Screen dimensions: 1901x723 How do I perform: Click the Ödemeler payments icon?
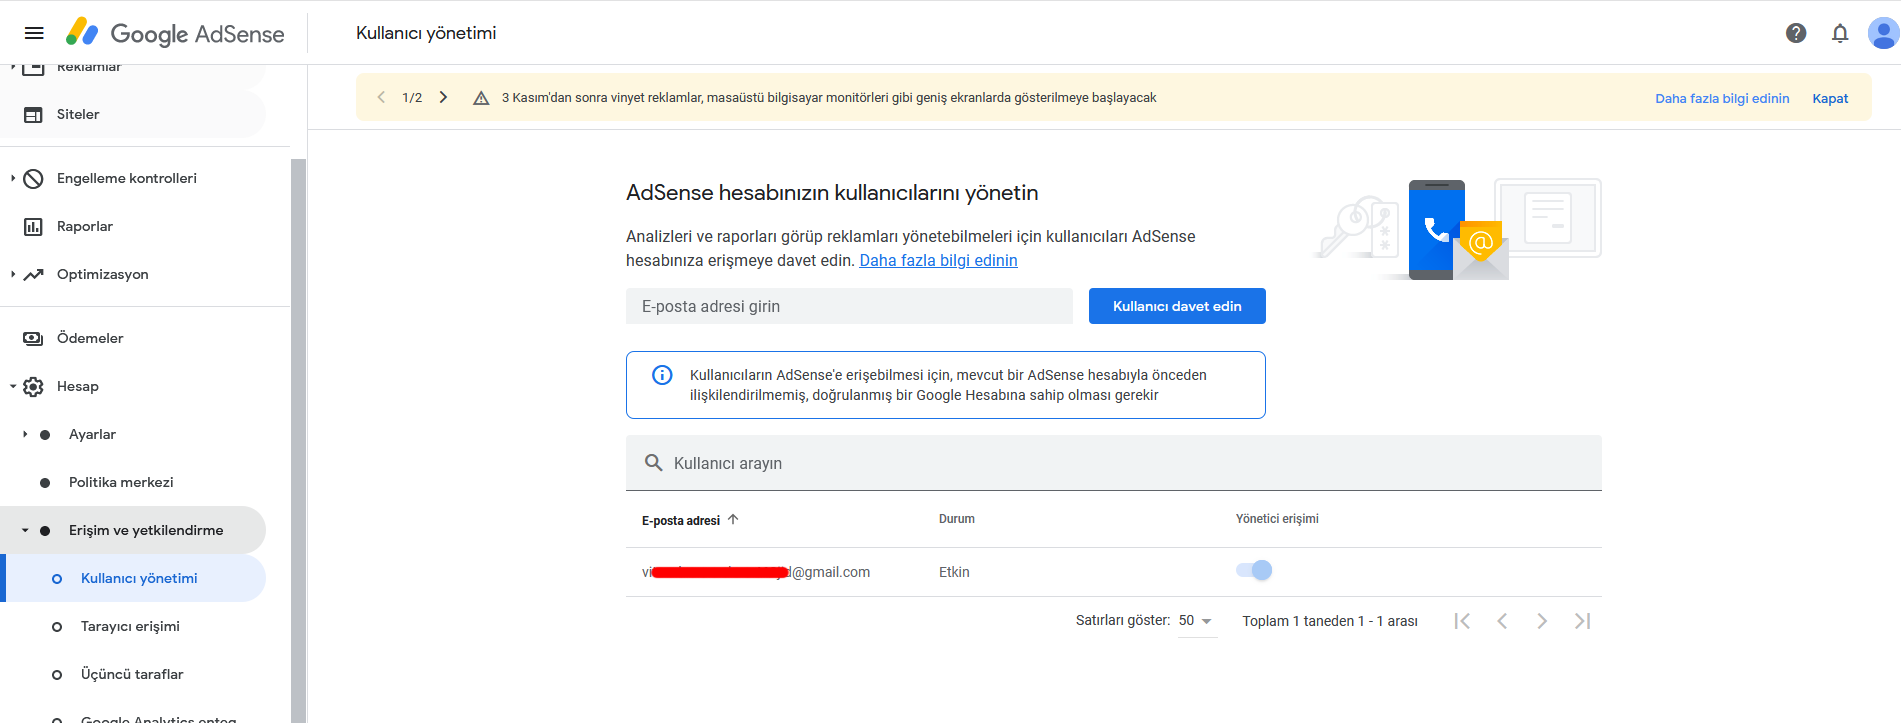(33, 339)
